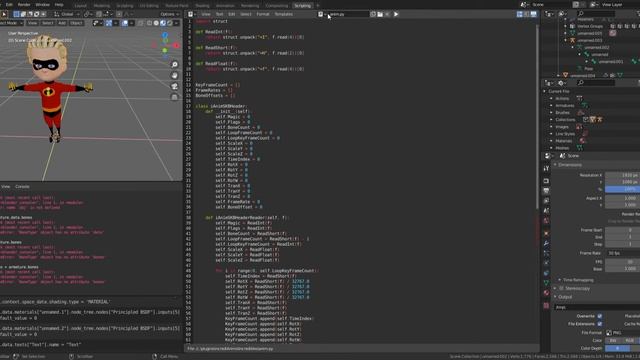Image resolution: width=640 pixels, height=360 pixels.
Task: Toggle the File Extensions checkbox
Action: [600, 324]
